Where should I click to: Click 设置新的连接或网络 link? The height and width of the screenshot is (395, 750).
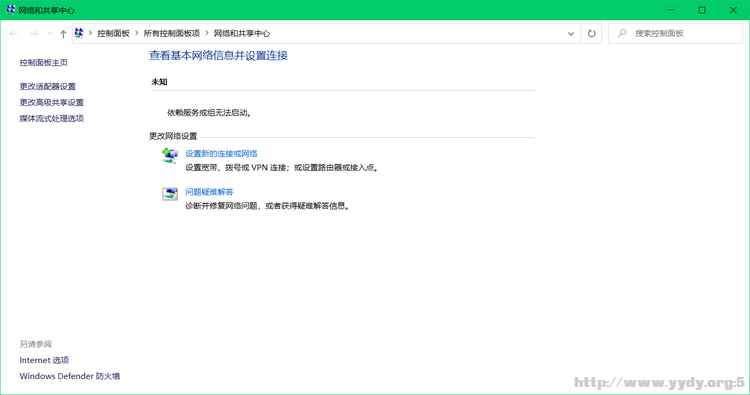click(x=221, y=154)
